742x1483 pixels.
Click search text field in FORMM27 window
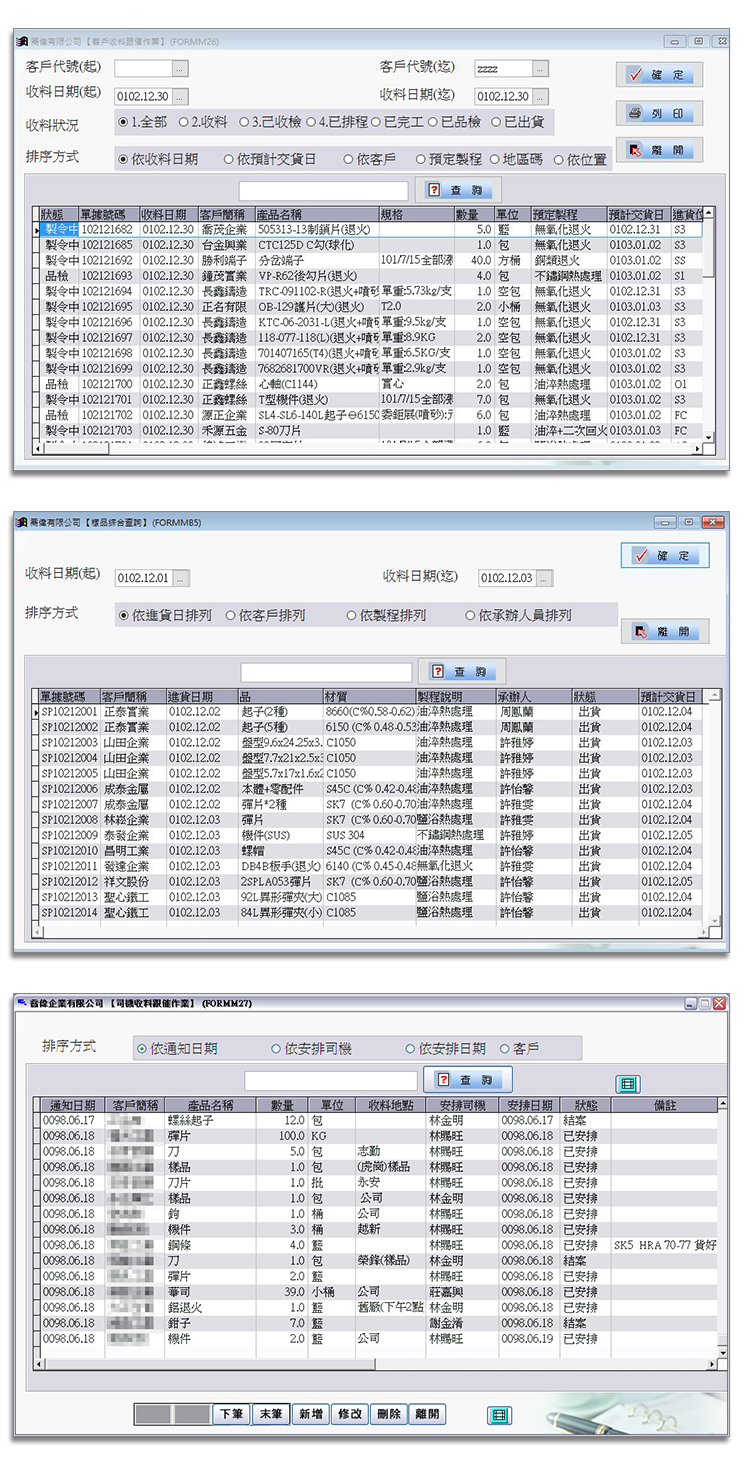(x=330, y=1081)
